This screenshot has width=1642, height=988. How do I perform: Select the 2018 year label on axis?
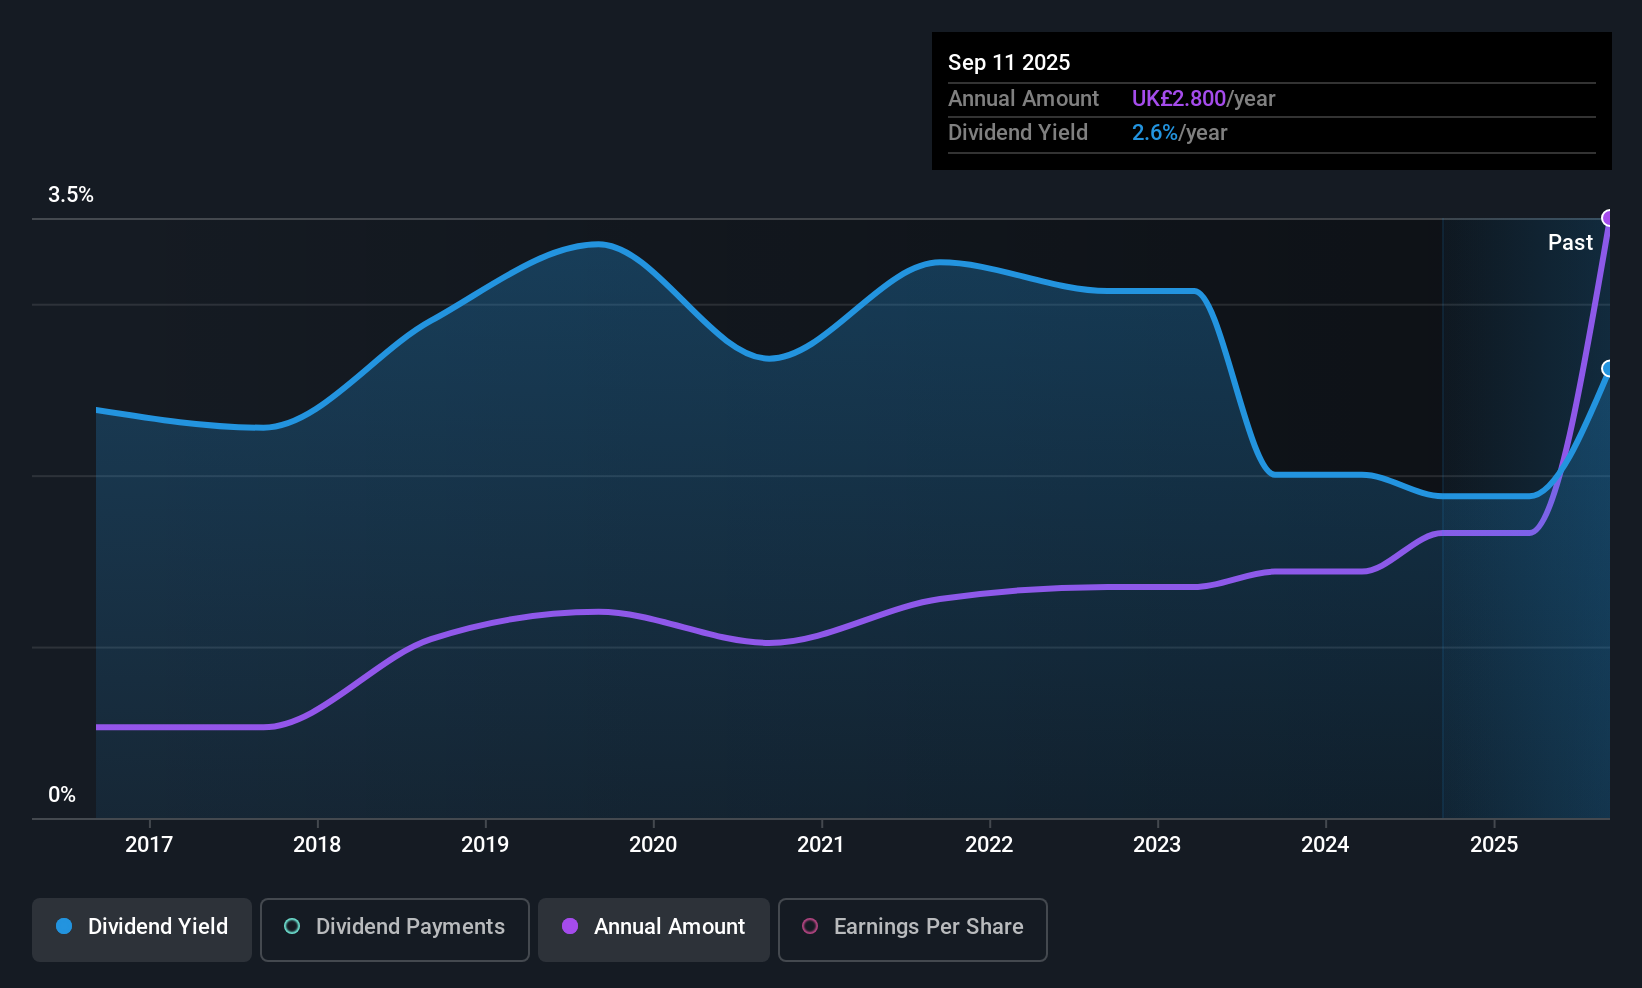pyautogui.click(x=317, y=844)
